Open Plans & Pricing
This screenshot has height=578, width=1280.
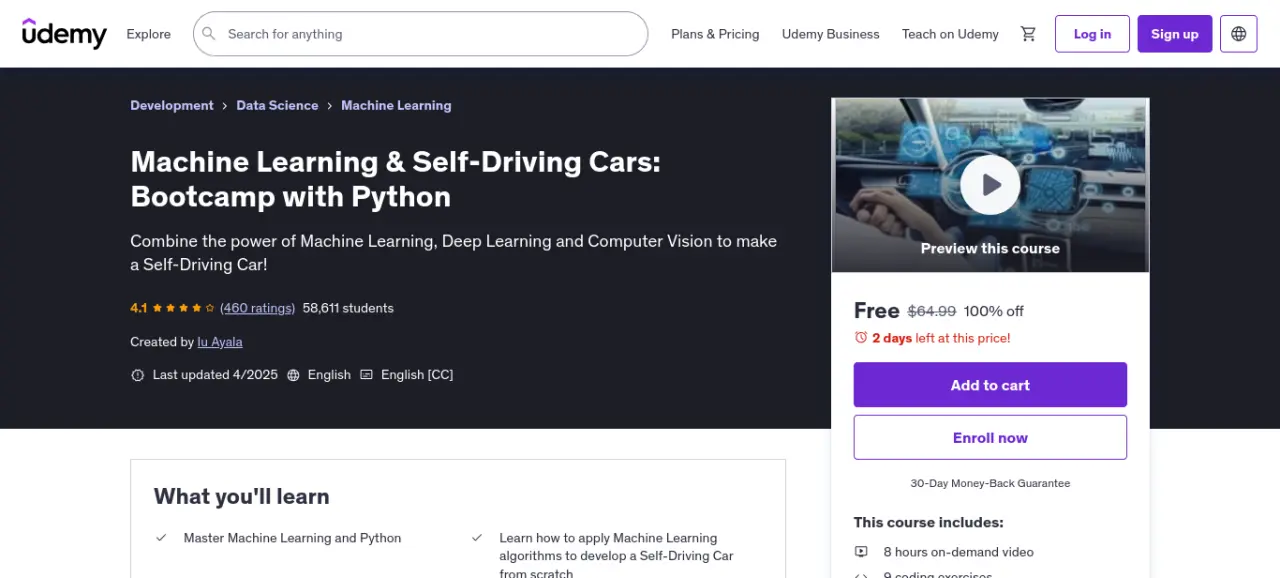tap(715, 34)
